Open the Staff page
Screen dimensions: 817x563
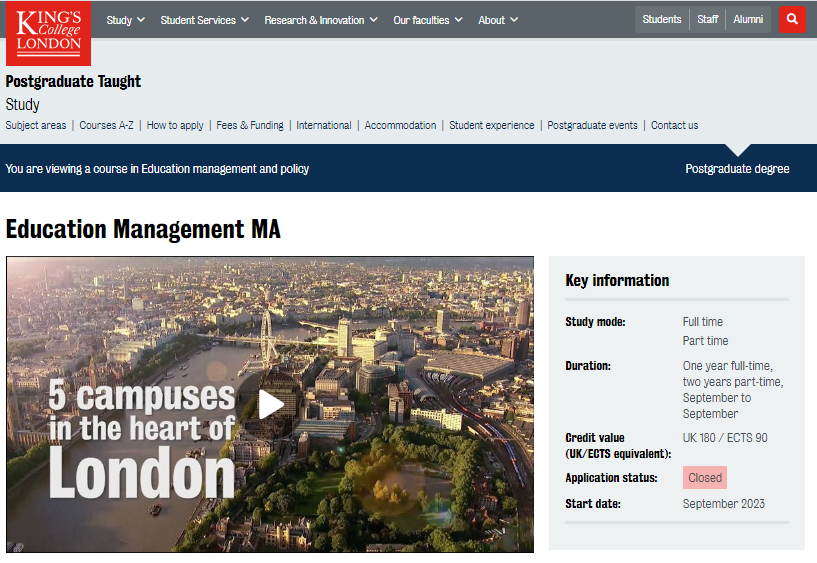(x=708, y=19)
